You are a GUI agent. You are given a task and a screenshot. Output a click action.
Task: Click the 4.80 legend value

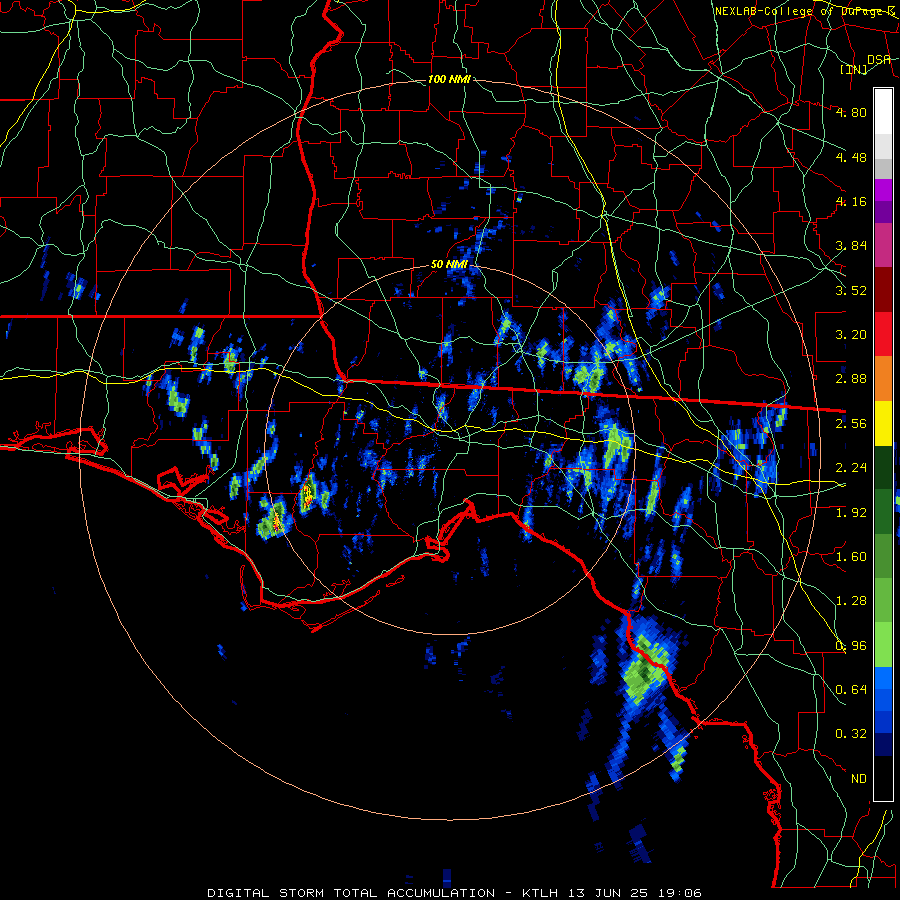point(851,112)
